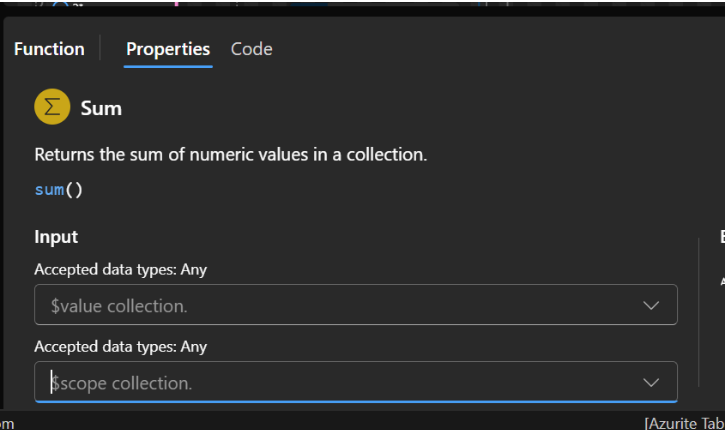The image size is (727, 430).
Task: Click the Input section heading
Action: tap(56, 237)
